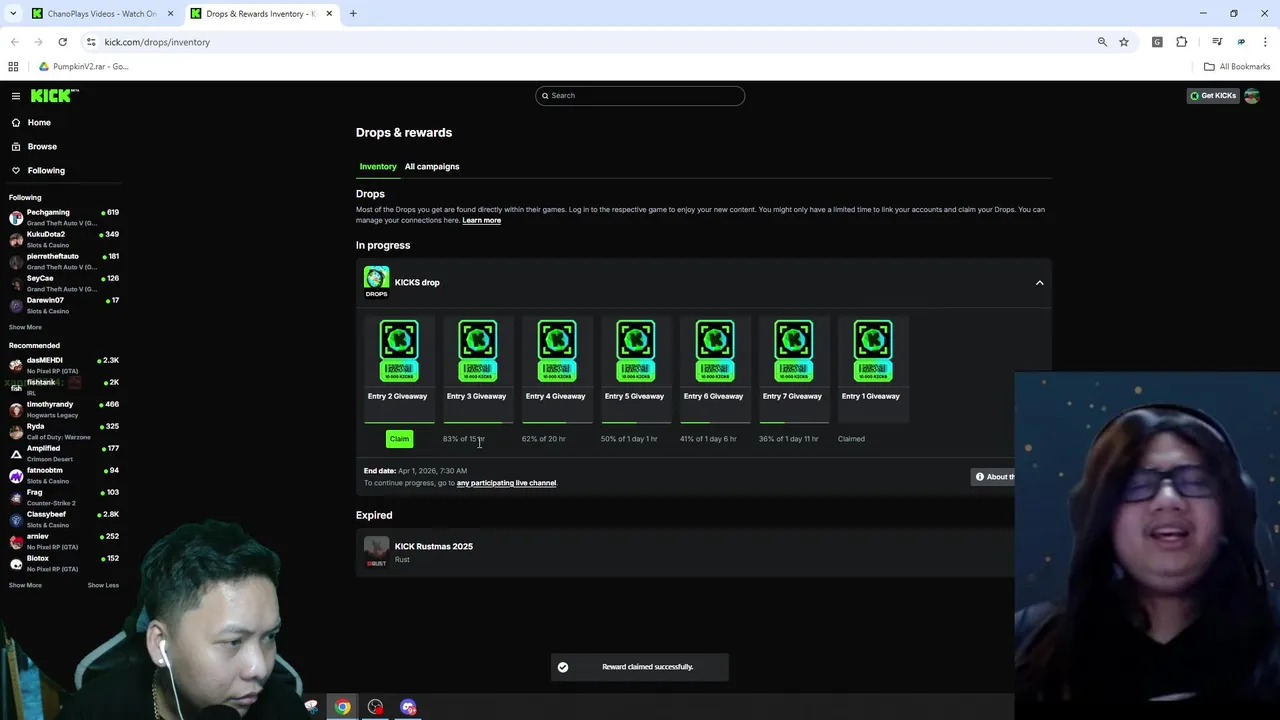1280x720 pixels.
Task: Open dasMEHDI recommended channel
Action: pyautogui.click(x=64, y=365)
